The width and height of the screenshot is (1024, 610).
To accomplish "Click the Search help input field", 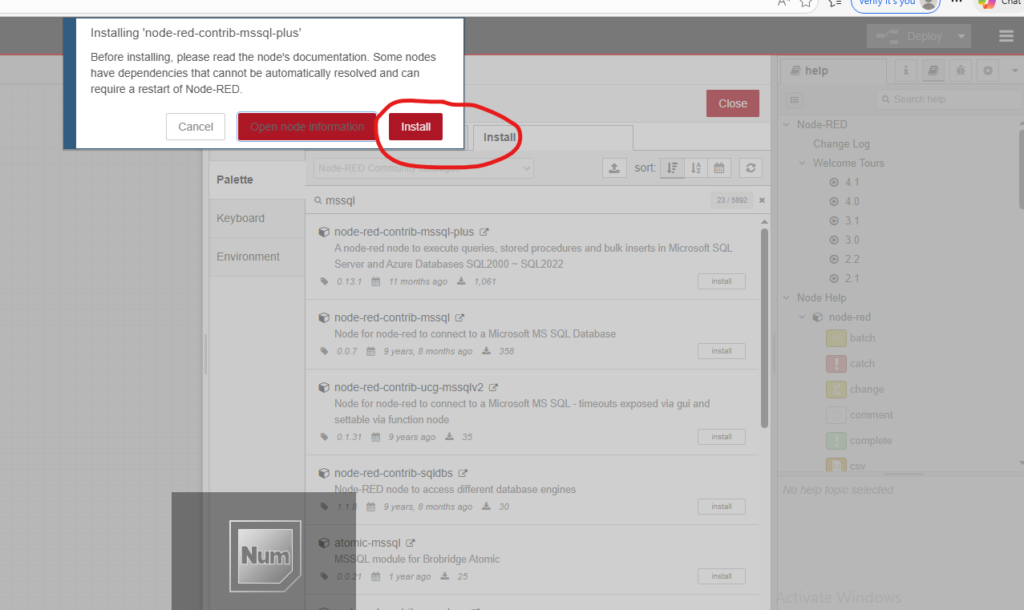I will [945, 99].
